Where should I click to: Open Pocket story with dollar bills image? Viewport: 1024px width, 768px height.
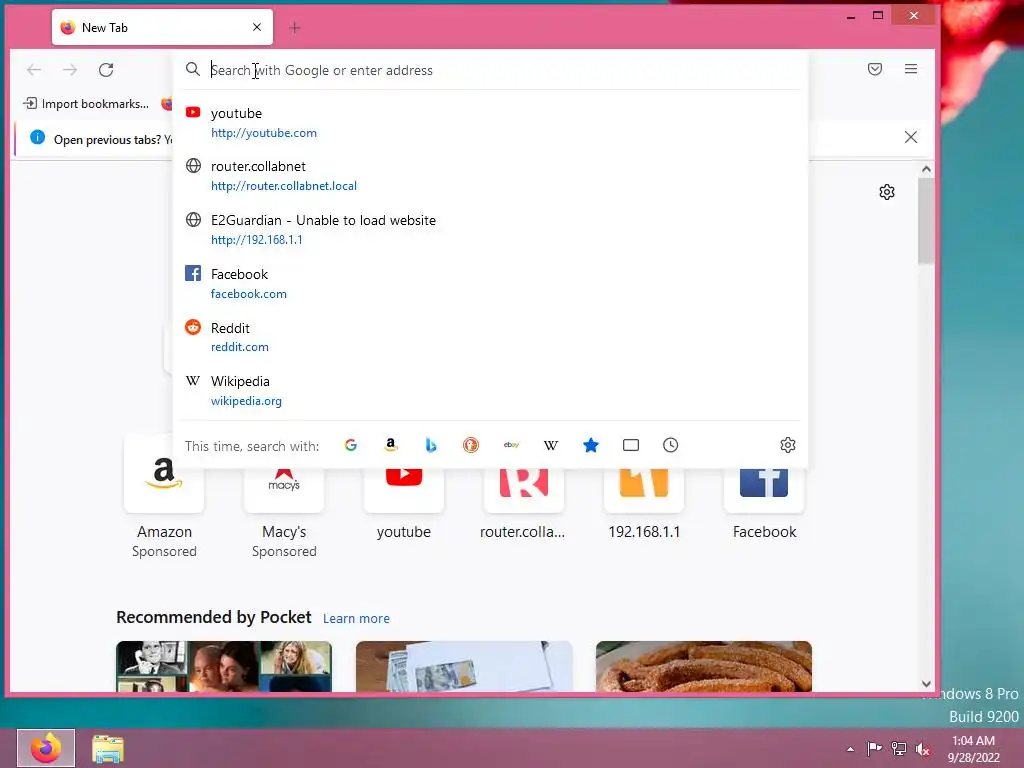click(464, 666)
